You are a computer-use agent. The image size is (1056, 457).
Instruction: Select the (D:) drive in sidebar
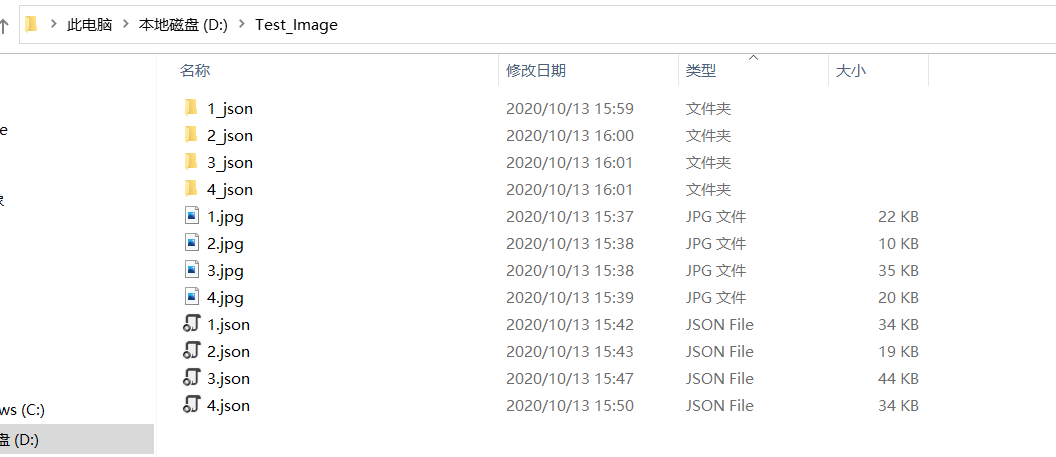20,440
